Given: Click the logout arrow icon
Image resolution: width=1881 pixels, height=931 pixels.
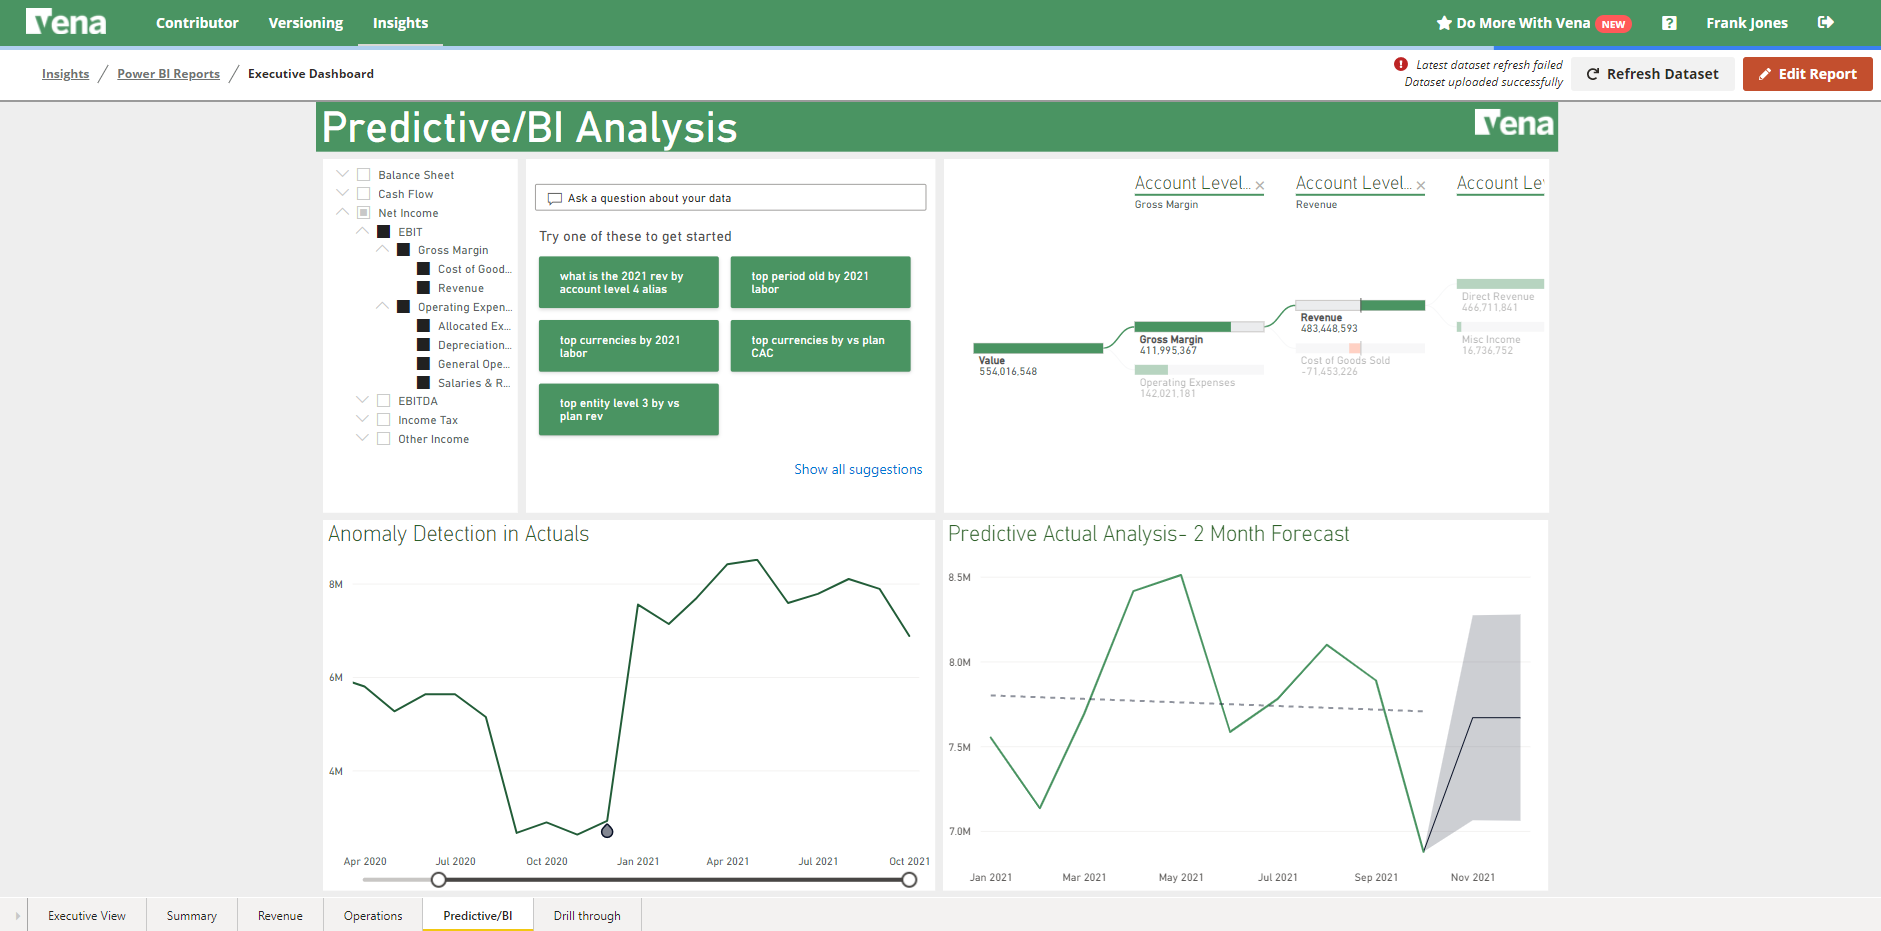Looking at the screenshot, I should click(1826, 22).
